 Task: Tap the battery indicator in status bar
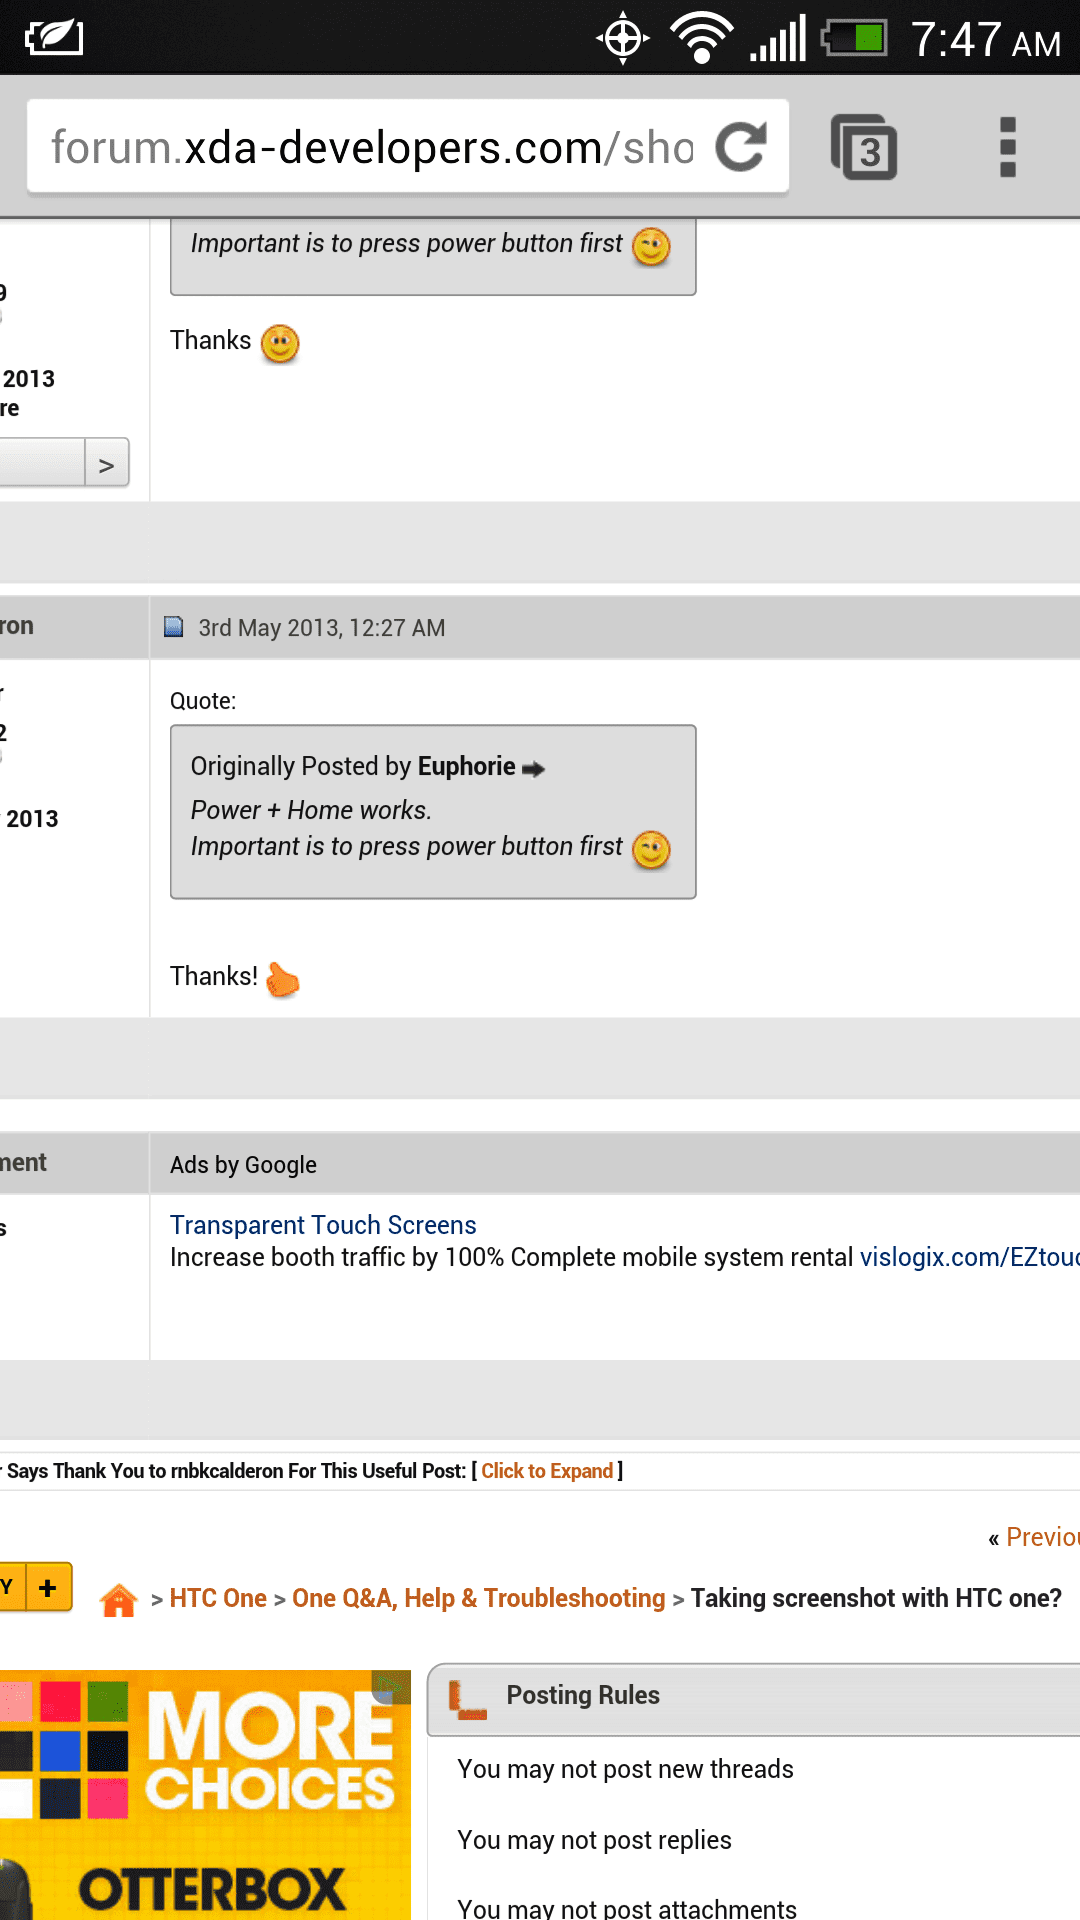click(x=855, y=39)
